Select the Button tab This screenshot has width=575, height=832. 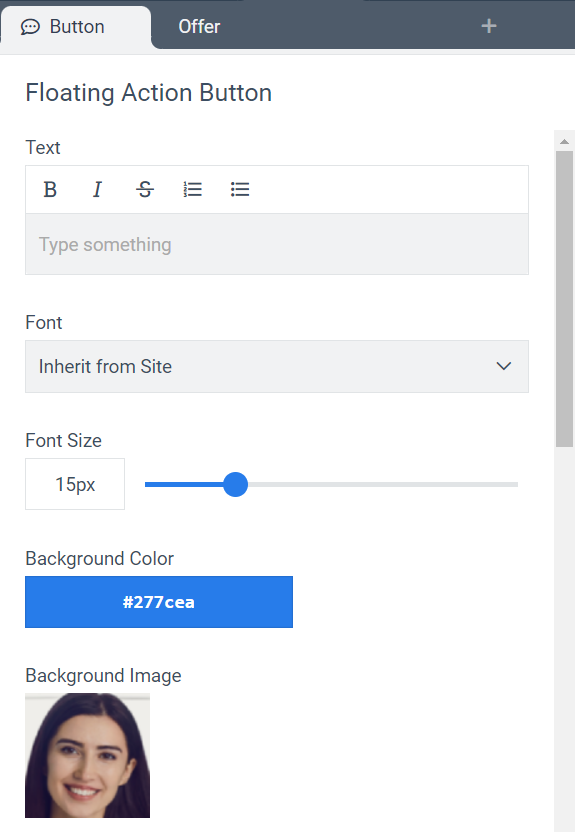[76, 27]
